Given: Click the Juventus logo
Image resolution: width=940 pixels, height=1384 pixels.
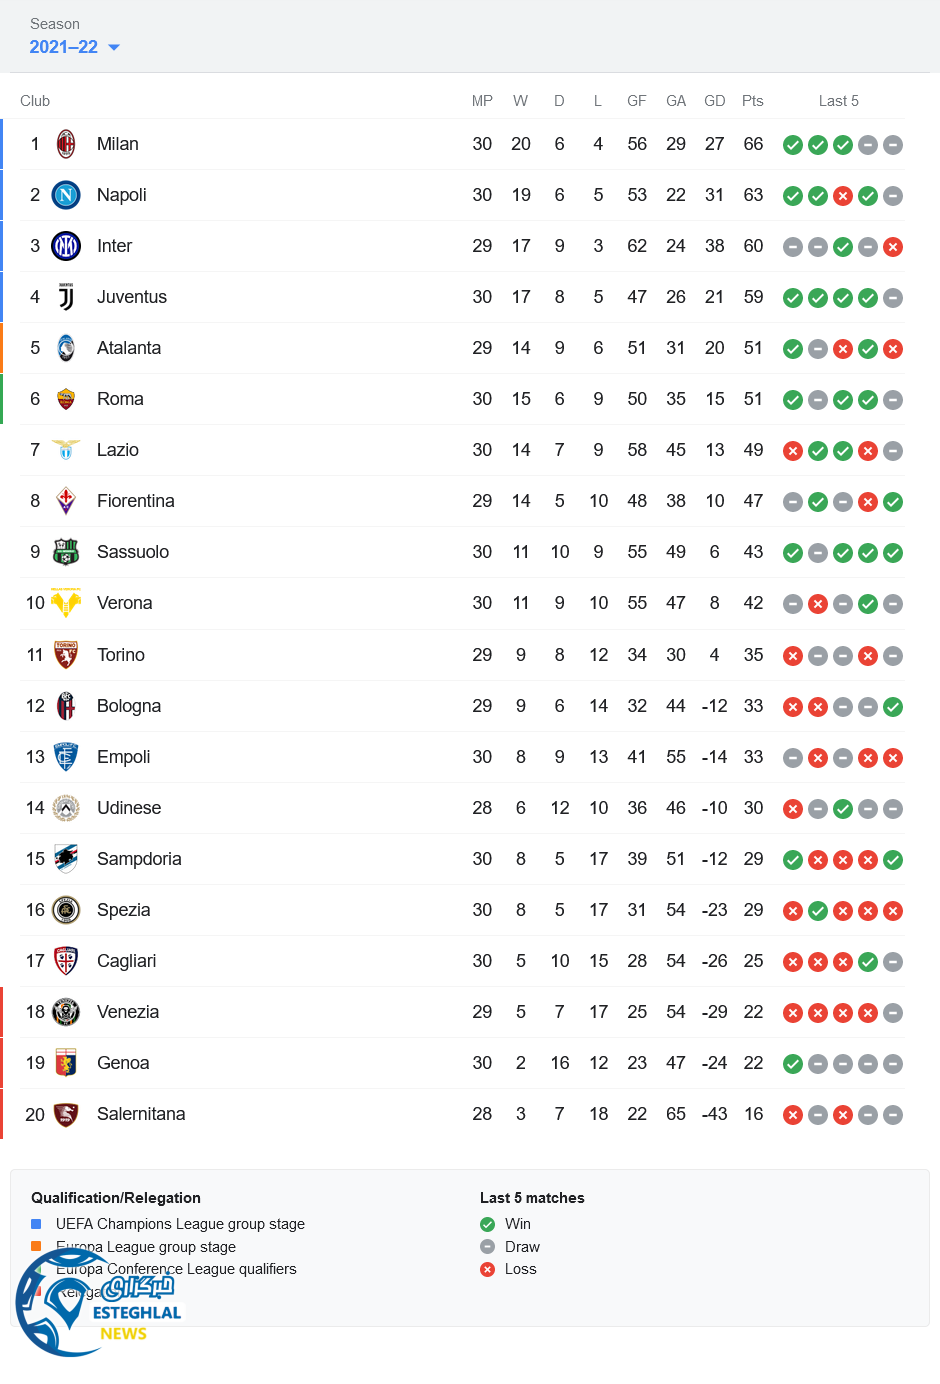Looking at the screenshot, I should (x=66, y=297).
